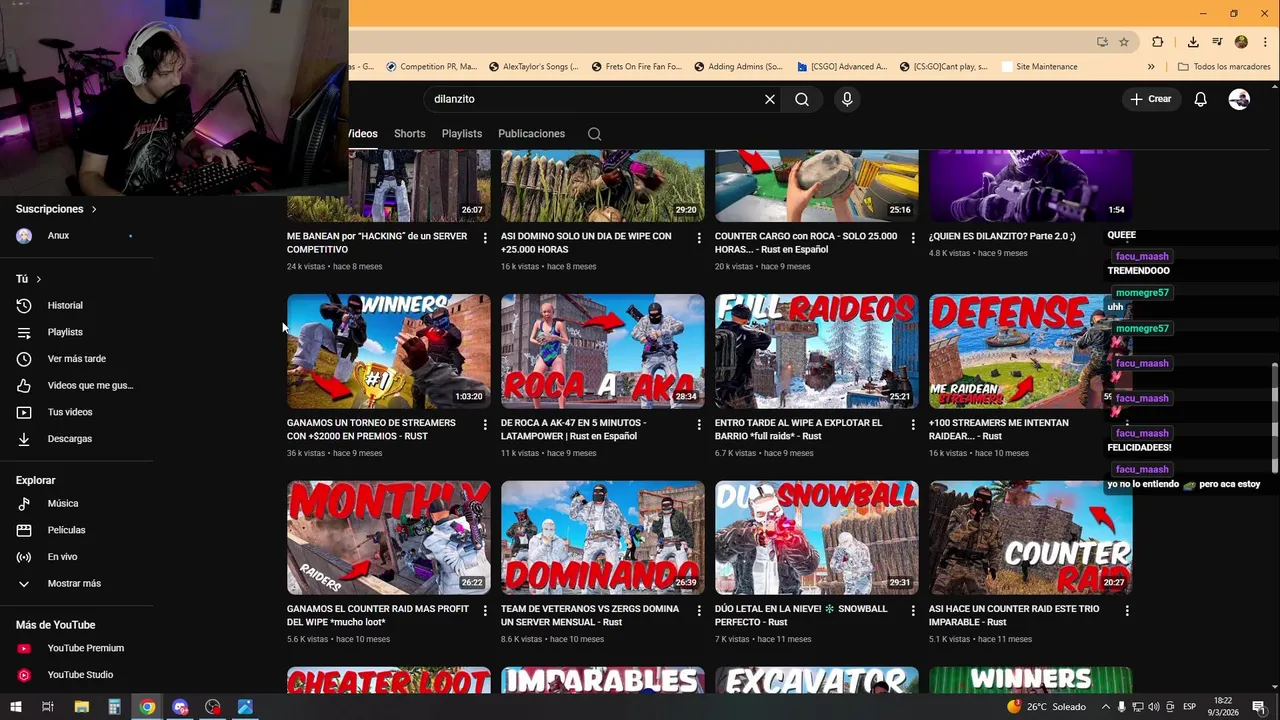Open the DÚO LETAL EN LA NIEVE title link
Screen dimensions: 1280x720
point(801,615)
